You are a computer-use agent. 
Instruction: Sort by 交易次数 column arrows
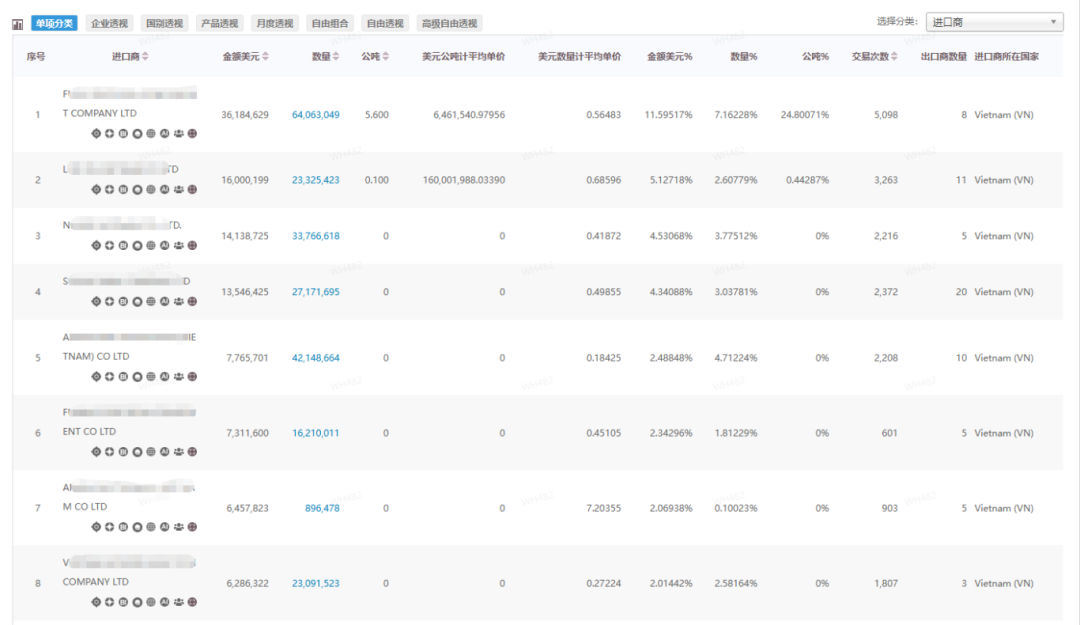[894, 57]
